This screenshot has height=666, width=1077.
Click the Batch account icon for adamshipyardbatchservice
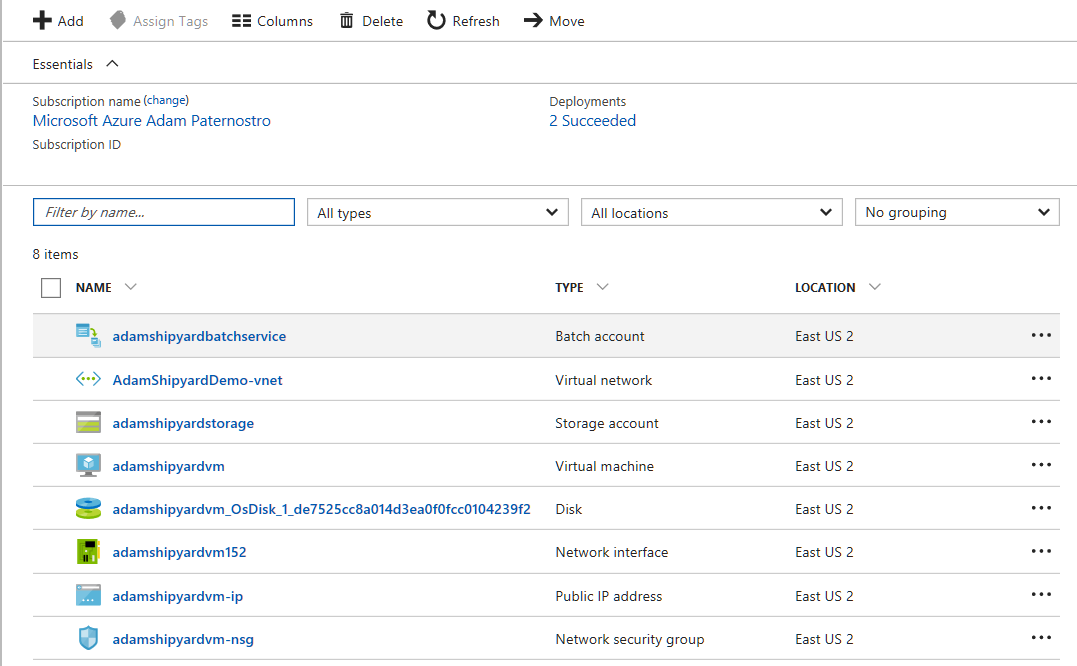(x=88, y=336)
